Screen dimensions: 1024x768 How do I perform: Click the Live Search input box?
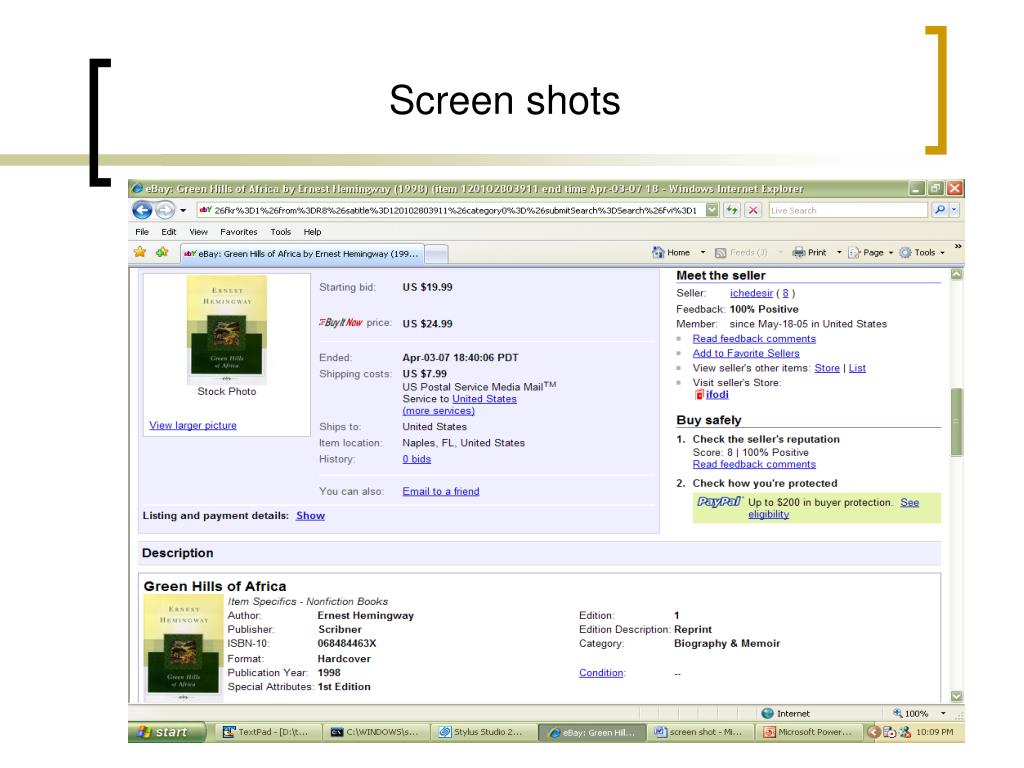pyautogui.click(x=848, y=210)
